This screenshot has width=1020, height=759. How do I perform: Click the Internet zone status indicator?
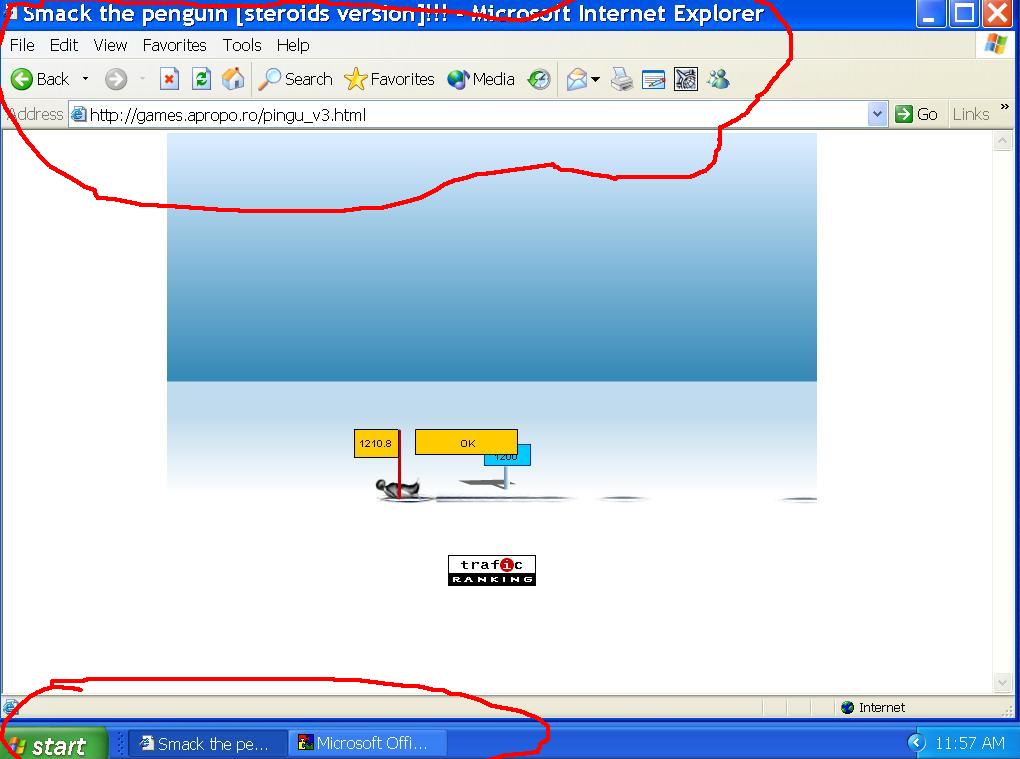coord(874,708)
